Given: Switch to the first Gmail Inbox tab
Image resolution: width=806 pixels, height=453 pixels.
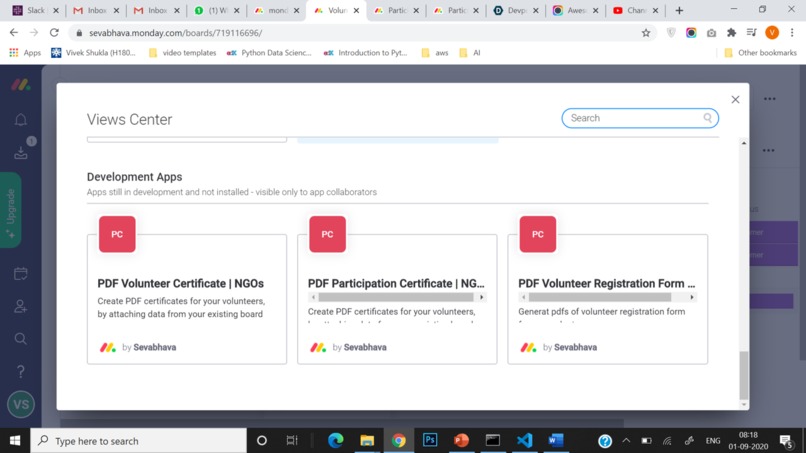Looking at the screenshot, I should [x=96, y=10].
